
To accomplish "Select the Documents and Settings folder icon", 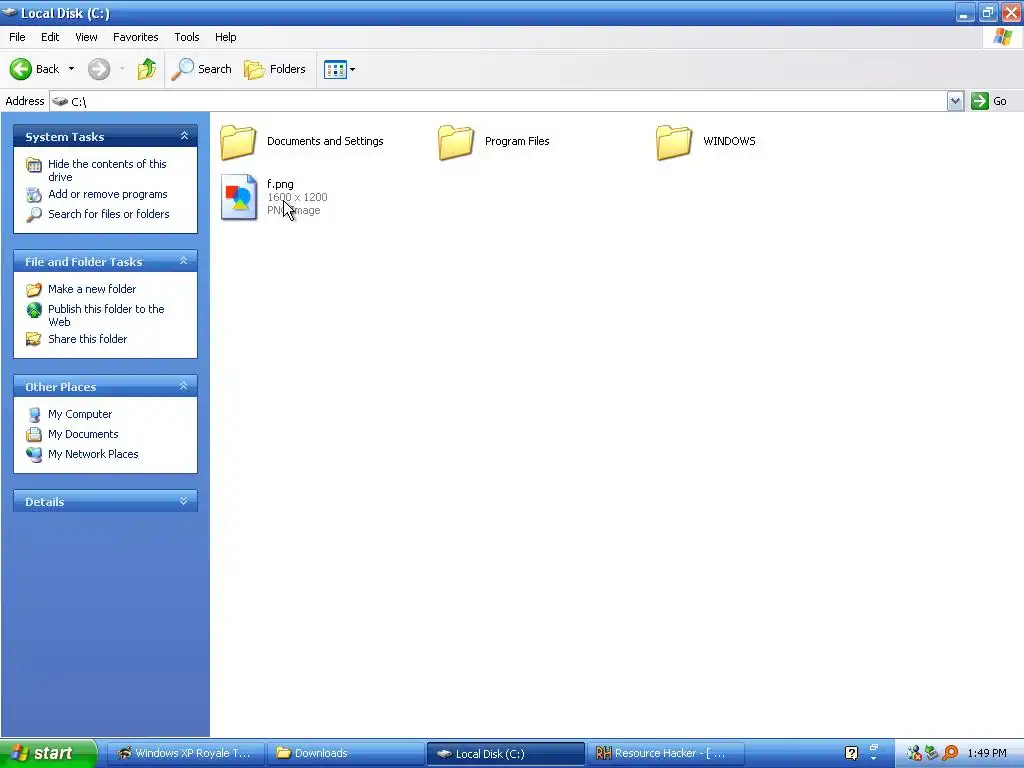I will pos(238,142).
